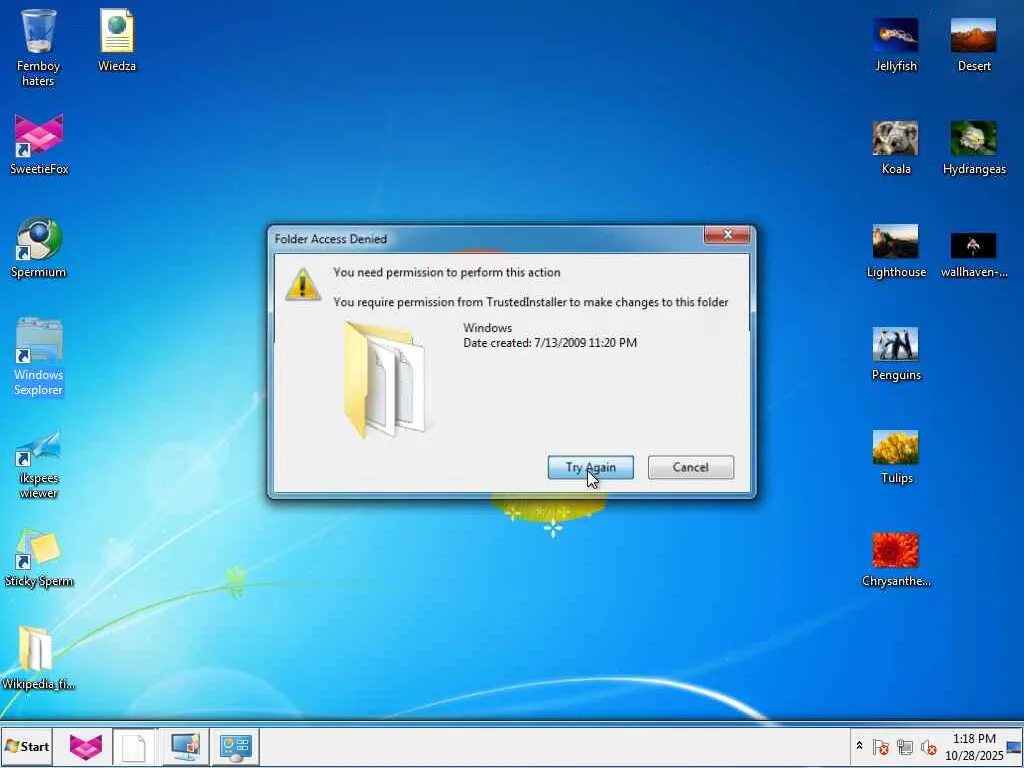This screenshot has width=1024, height=768.
Task: Open the muted volume tray icon
Action: click(x=928, y=746)
